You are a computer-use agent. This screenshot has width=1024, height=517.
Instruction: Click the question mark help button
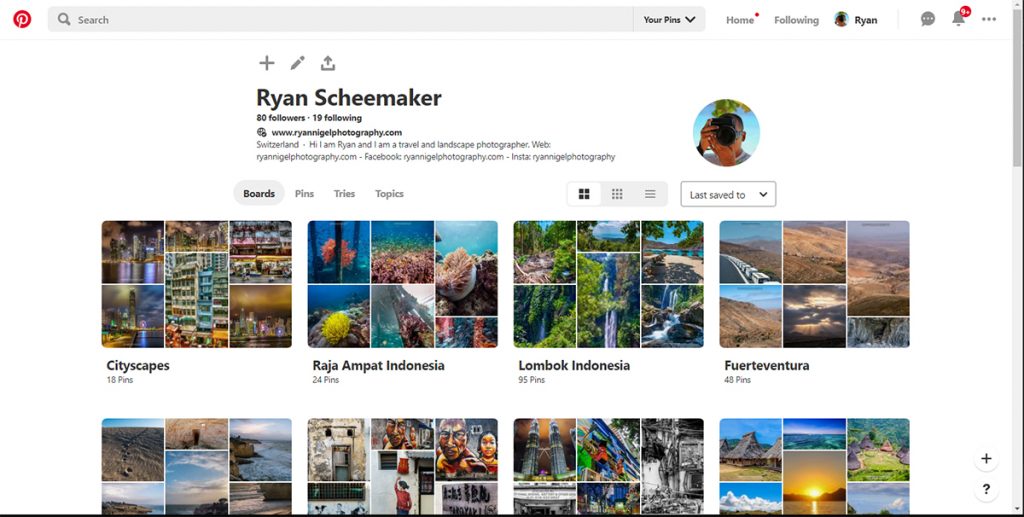986,489
